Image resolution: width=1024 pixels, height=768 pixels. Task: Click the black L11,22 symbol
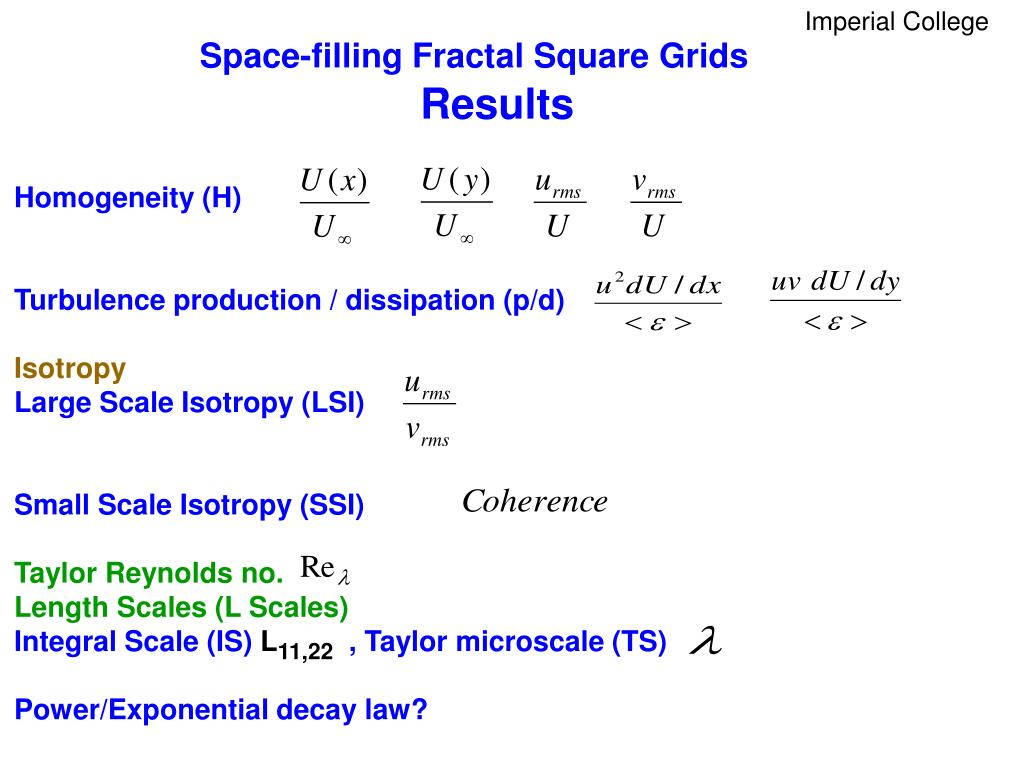(x=297, y=645)
